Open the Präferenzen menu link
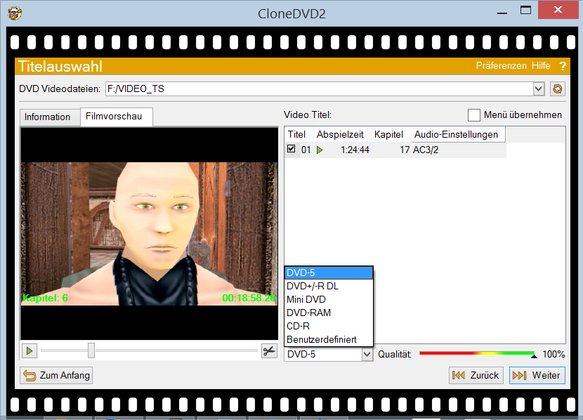 (501, 66)
